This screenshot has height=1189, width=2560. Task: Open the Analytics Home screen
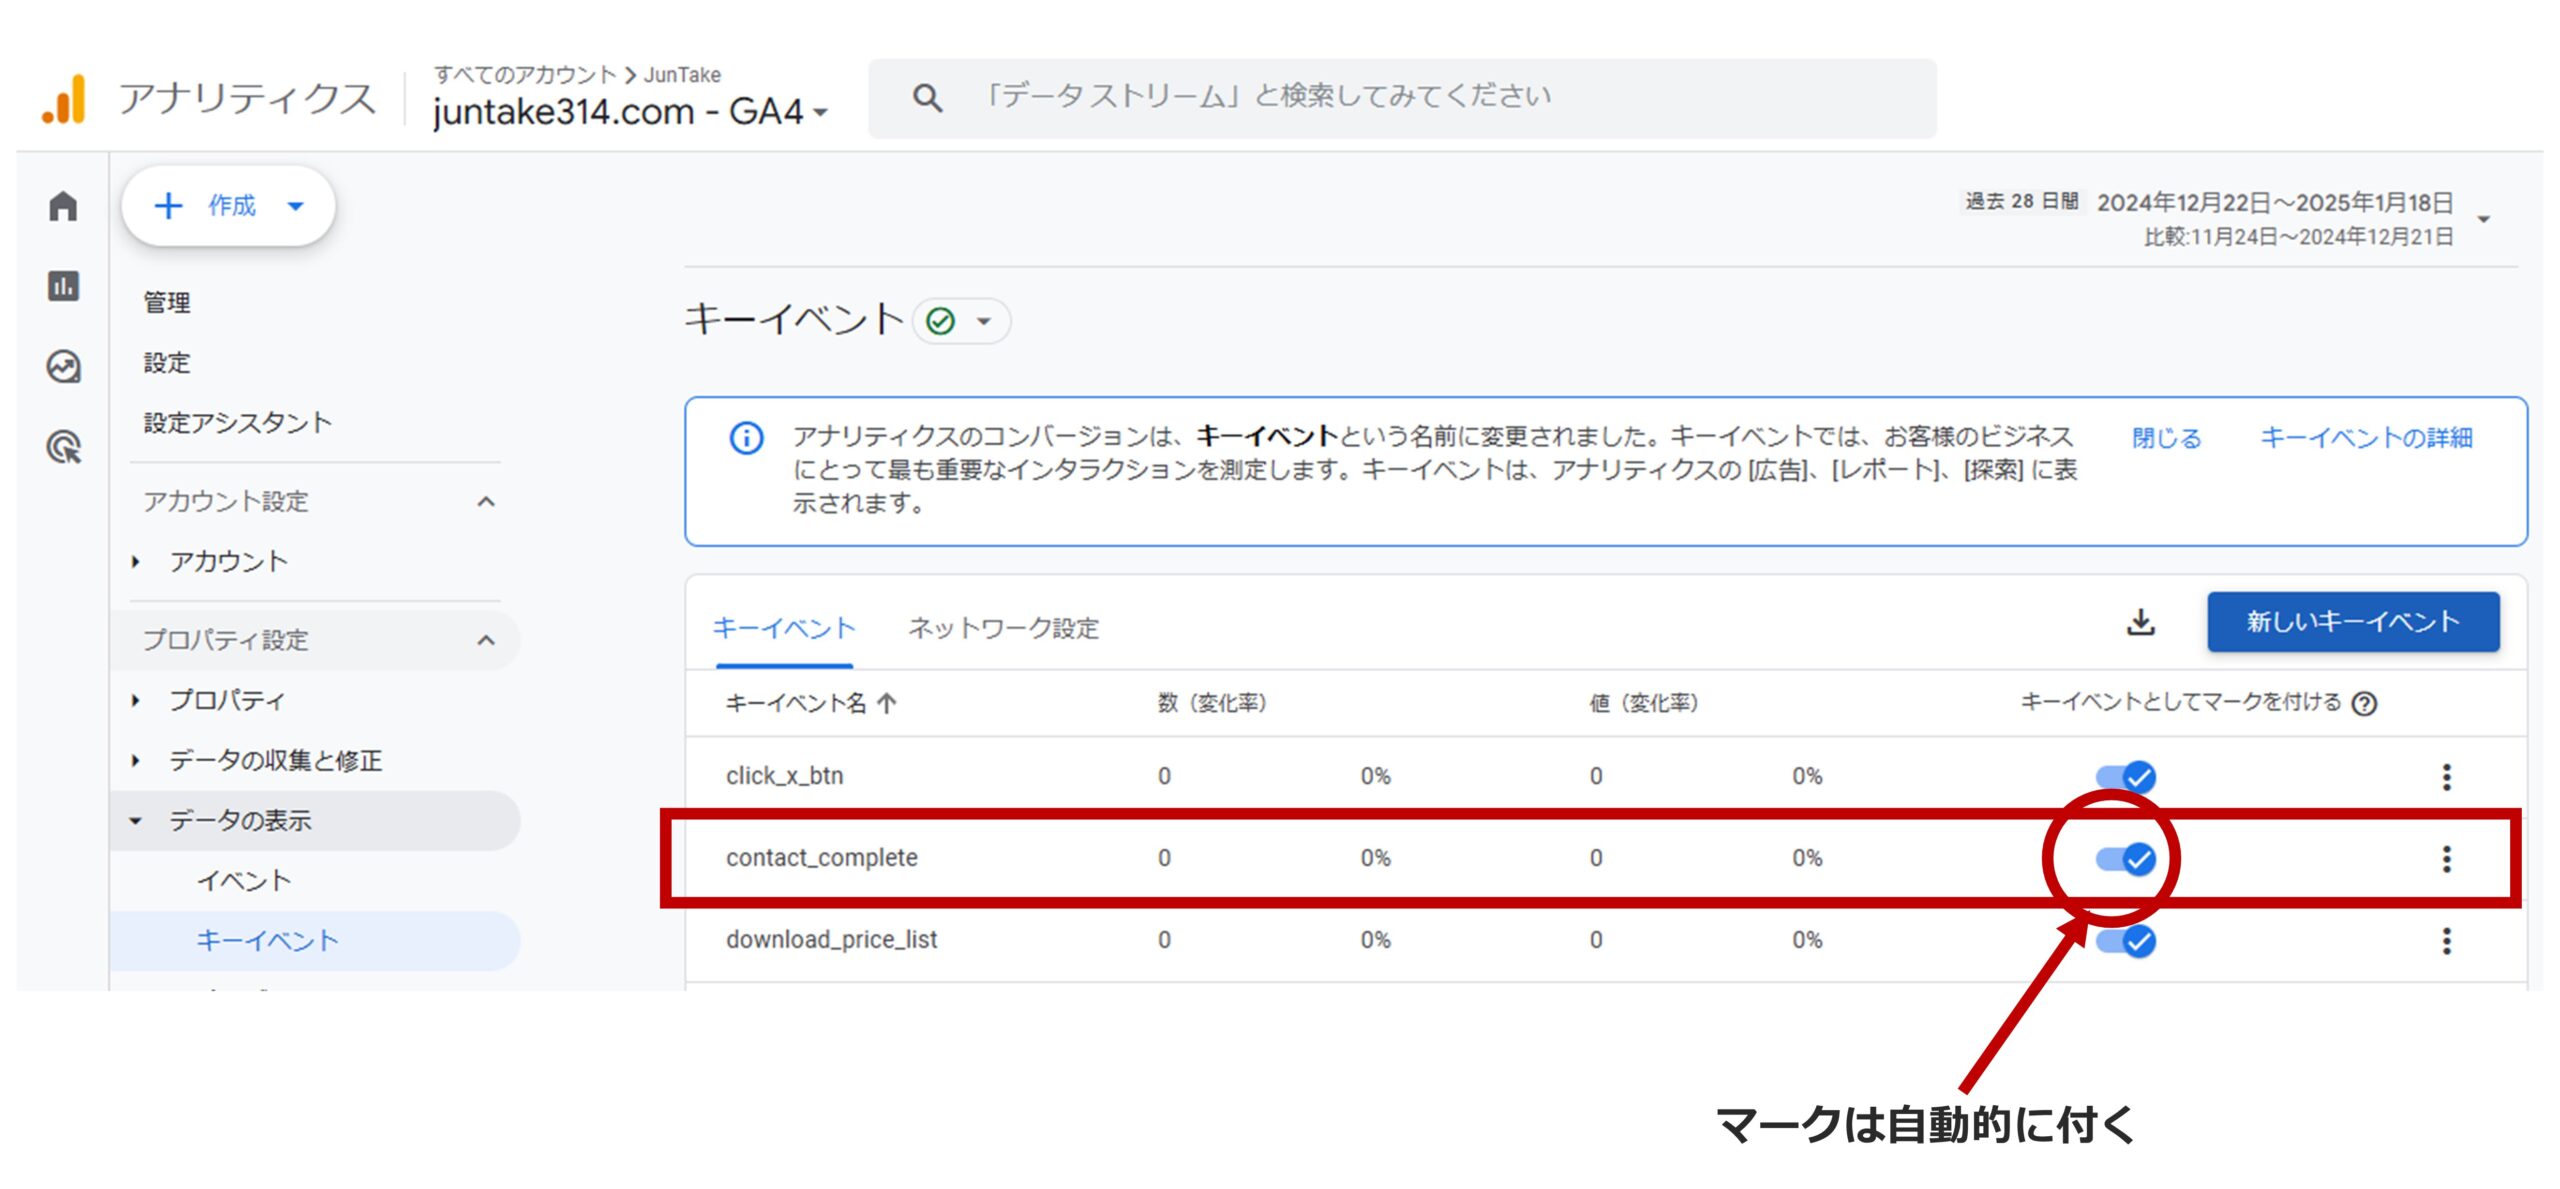tap(64, 205)
